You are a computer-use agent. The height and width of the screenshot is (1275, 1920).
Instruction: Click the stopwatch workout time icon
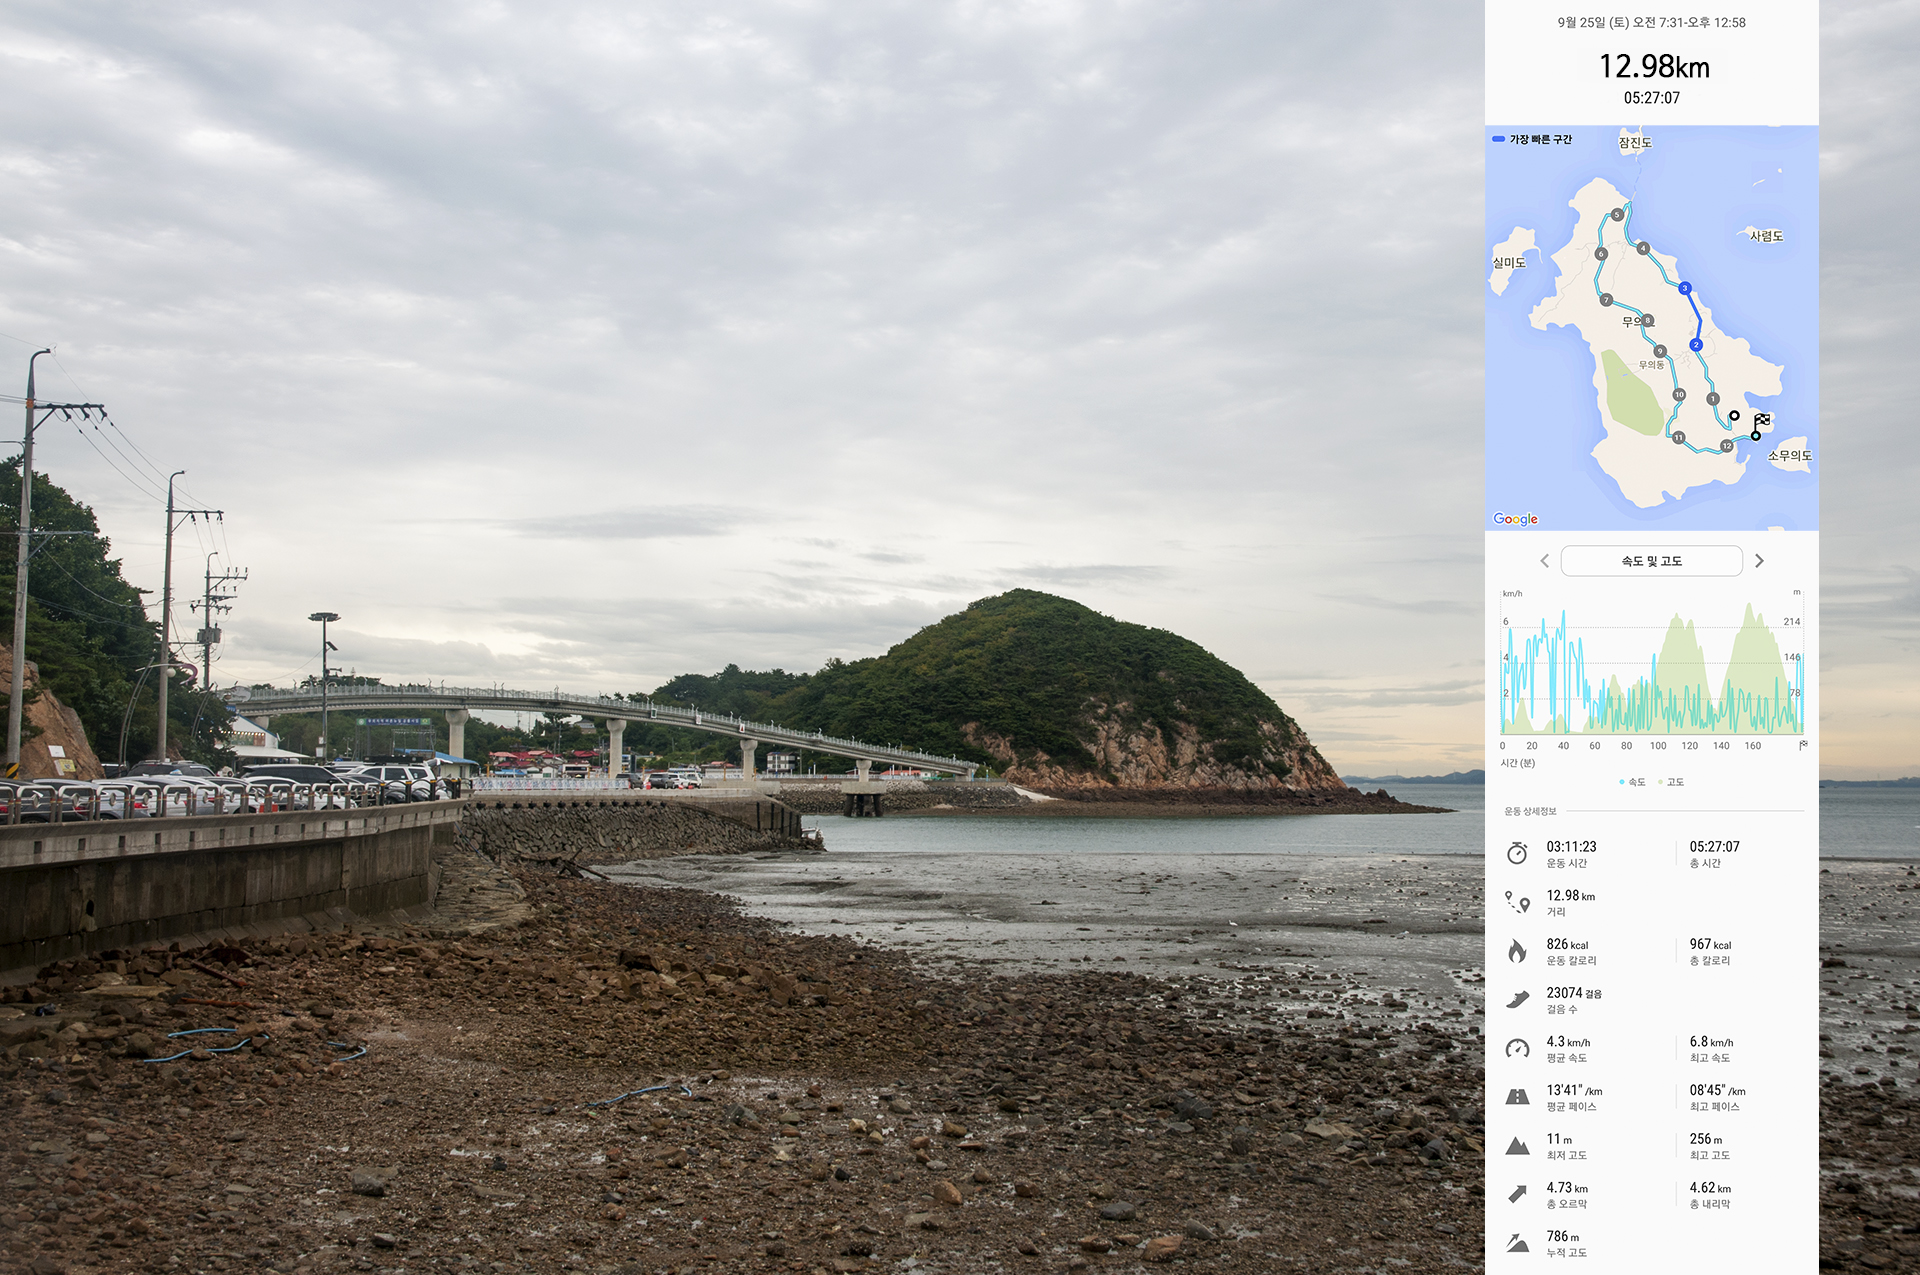coord(1517,853)
